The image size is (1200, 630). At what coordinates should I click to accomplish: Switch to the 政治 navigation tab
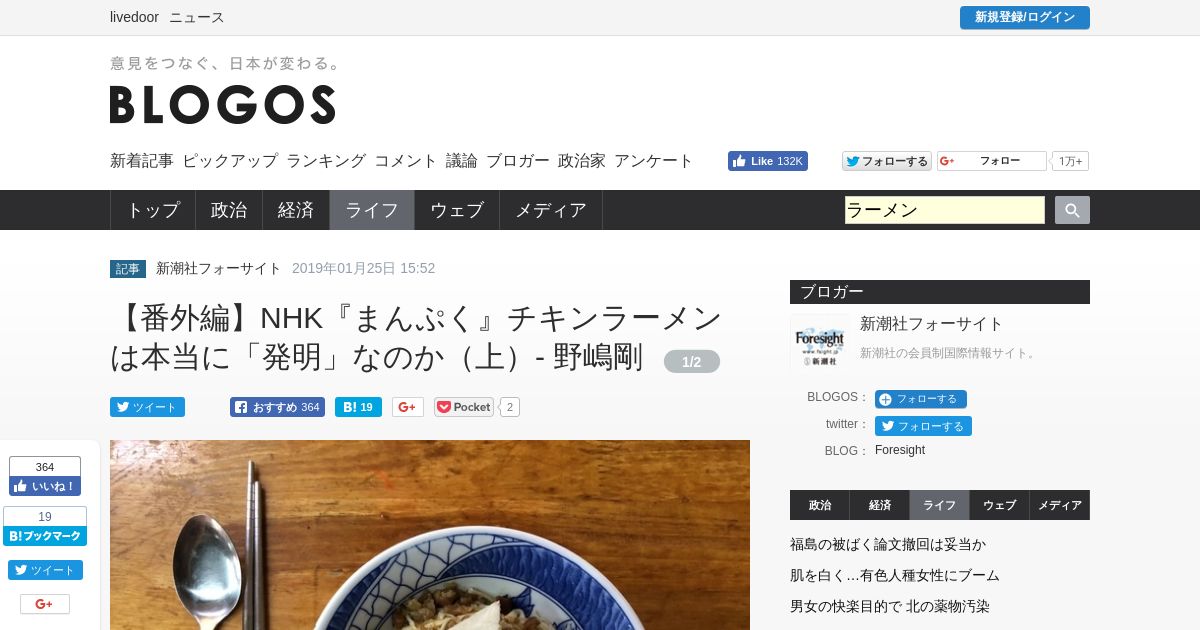pos(229,210)
